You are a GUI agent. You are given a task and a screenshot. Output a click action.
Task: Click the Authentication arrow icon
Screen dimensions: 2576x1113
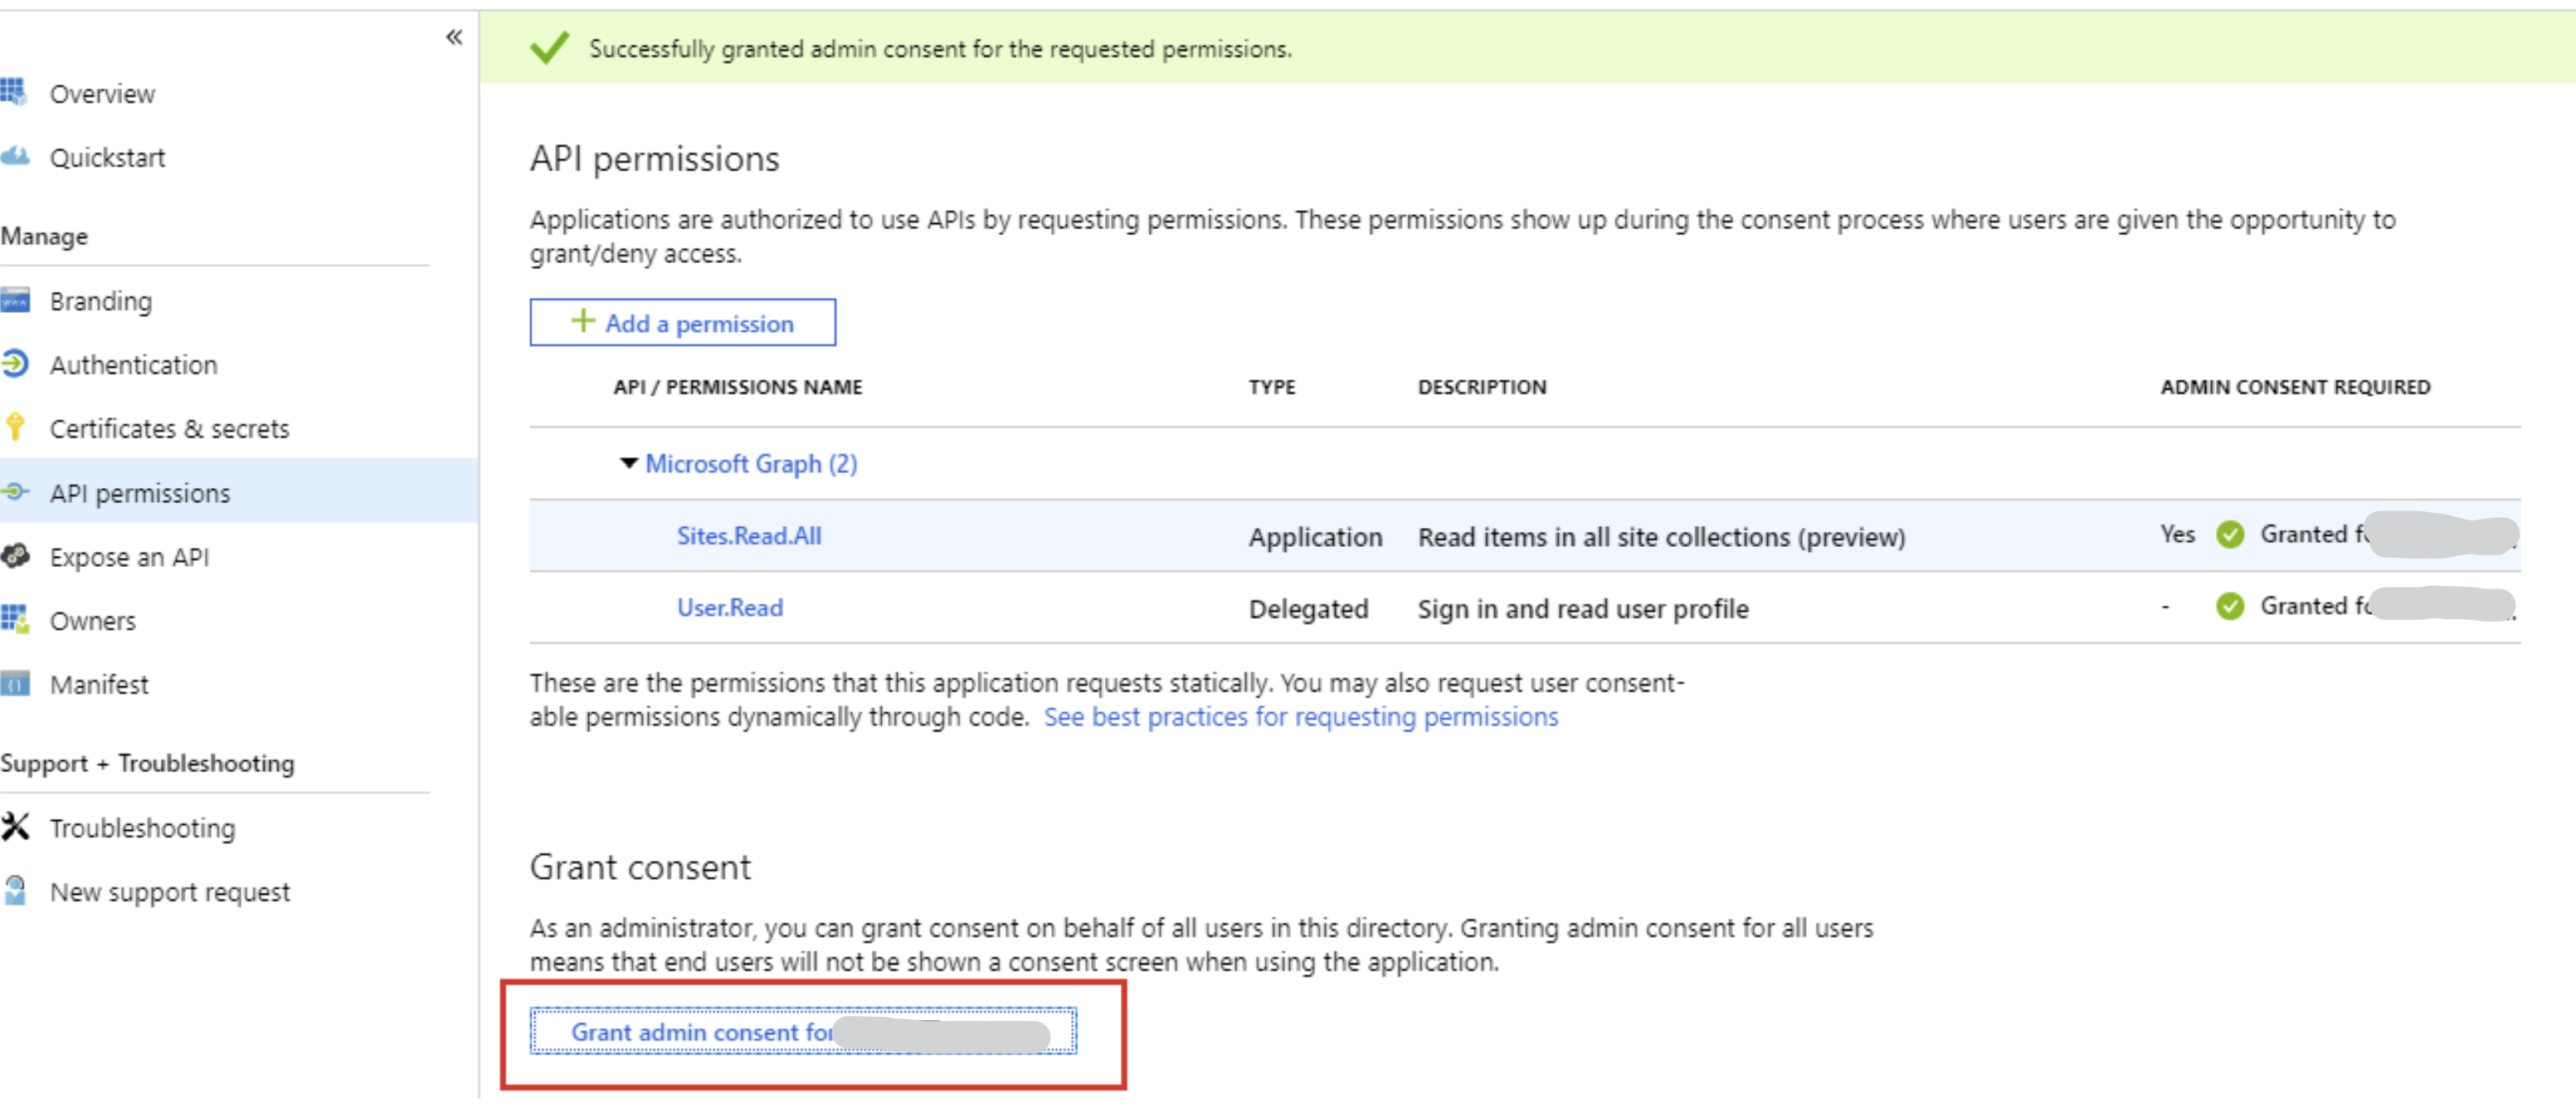tap(15, 364)
